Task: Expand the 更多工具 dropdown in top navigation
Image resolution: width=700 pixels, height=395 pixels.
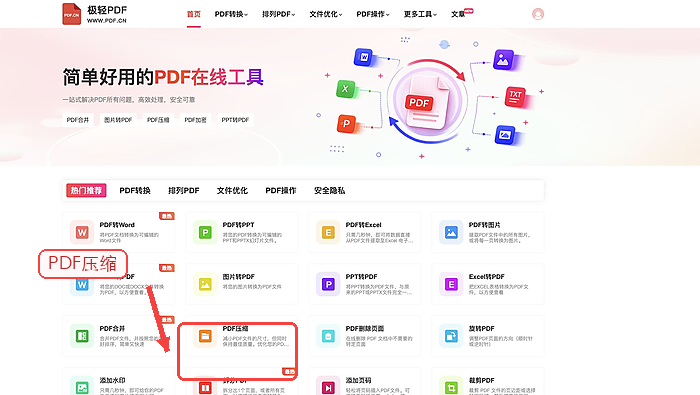Action: [x=420, y=14]
